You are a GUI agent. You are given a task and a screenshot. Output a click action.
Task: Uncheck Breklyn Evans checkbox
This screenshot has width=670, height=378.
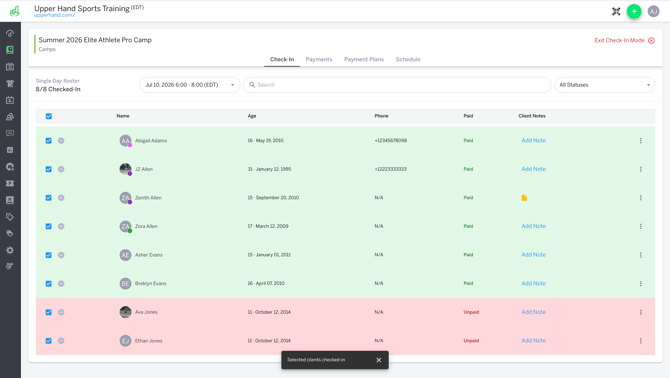pos(49,284)
